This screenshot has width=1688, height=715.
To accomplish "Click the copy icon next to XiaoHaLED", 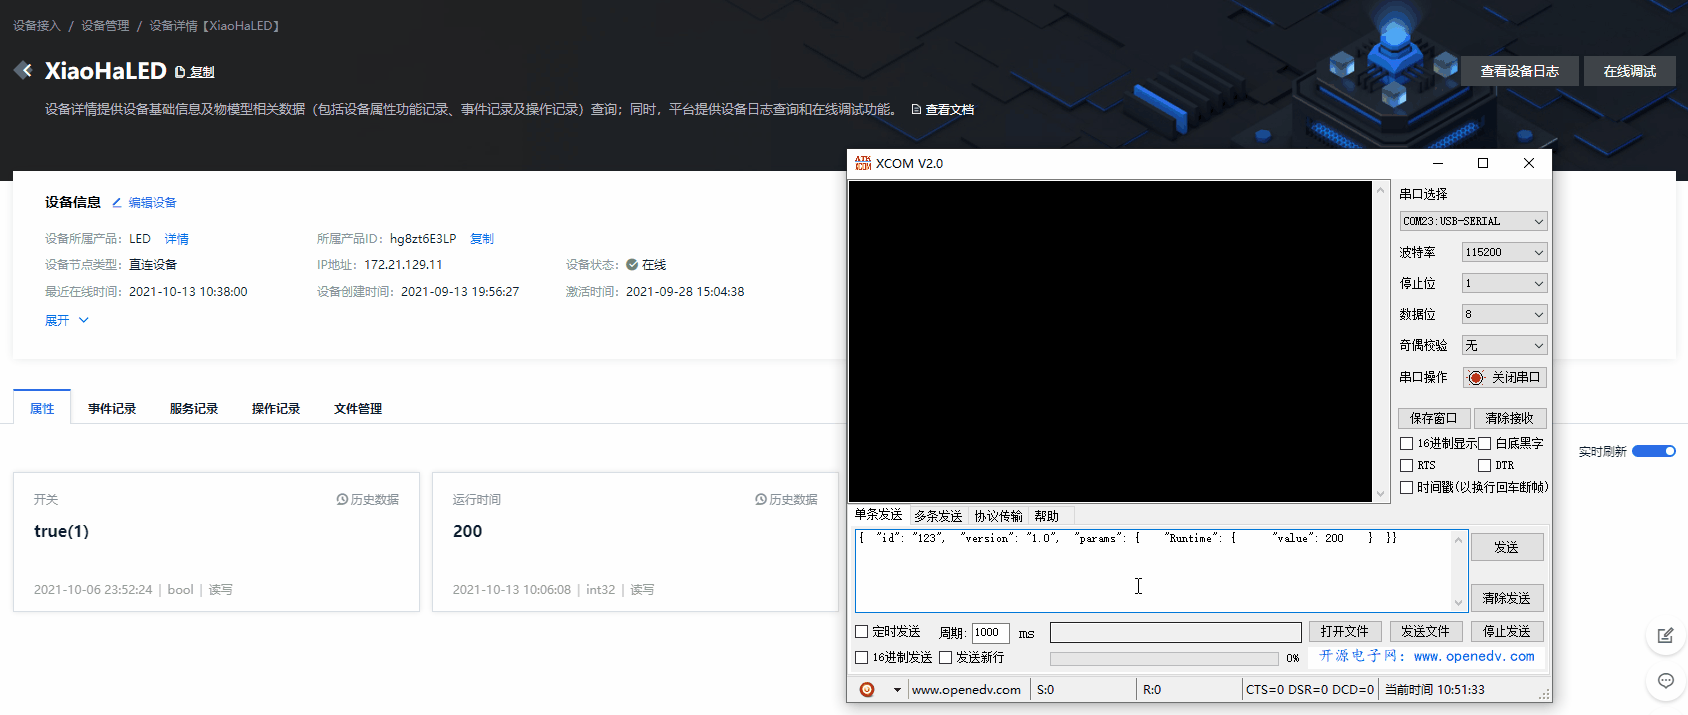I will 181,72.
